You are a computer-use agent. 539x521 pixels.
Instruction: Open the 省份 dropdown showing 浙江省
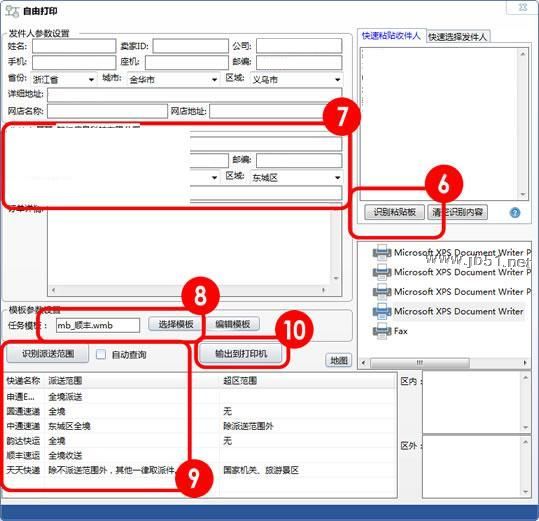64,79
